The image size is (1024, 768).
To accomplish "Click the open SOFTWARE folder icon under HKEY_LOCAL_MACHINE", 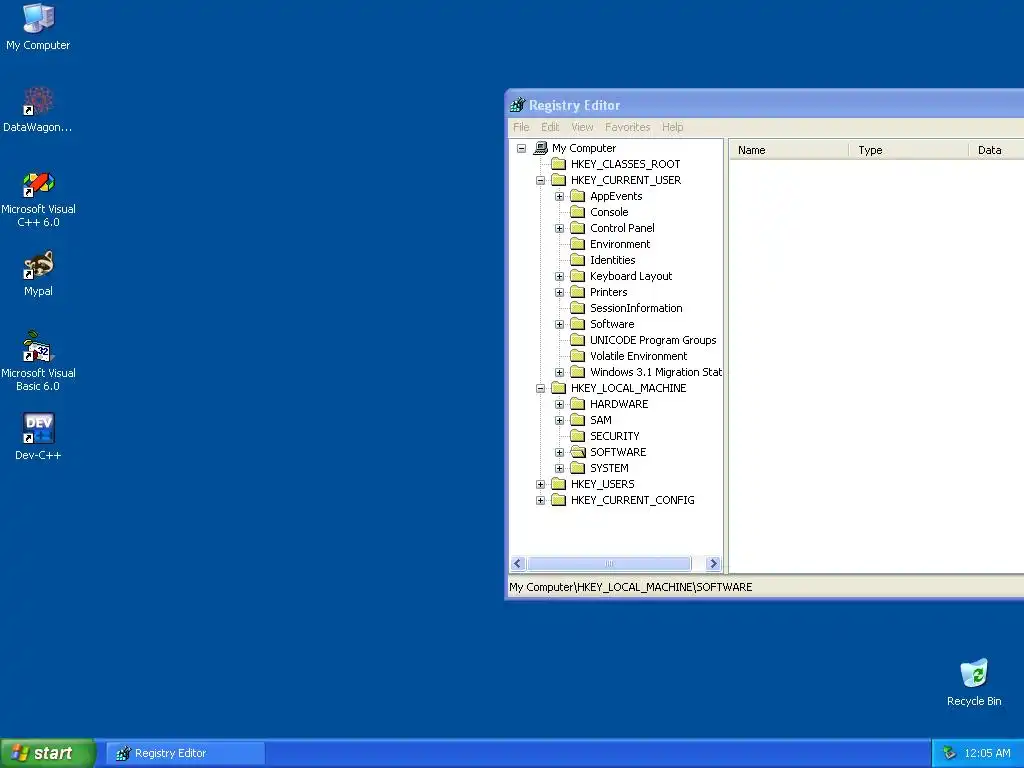I will 577,452.
